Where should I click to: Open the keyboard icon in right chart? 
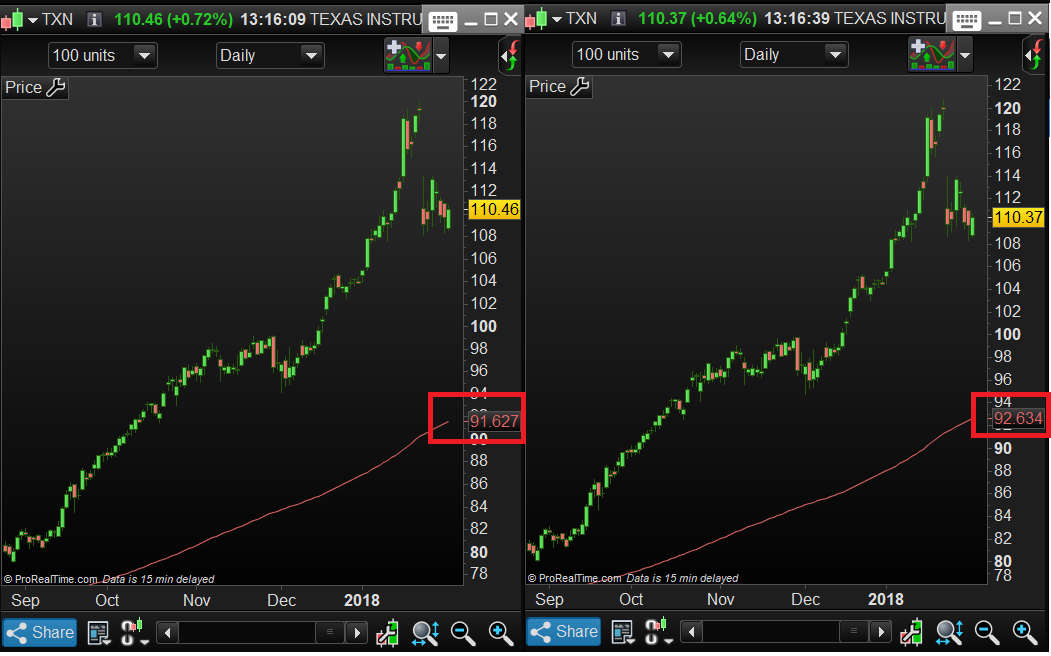point(967,21)
